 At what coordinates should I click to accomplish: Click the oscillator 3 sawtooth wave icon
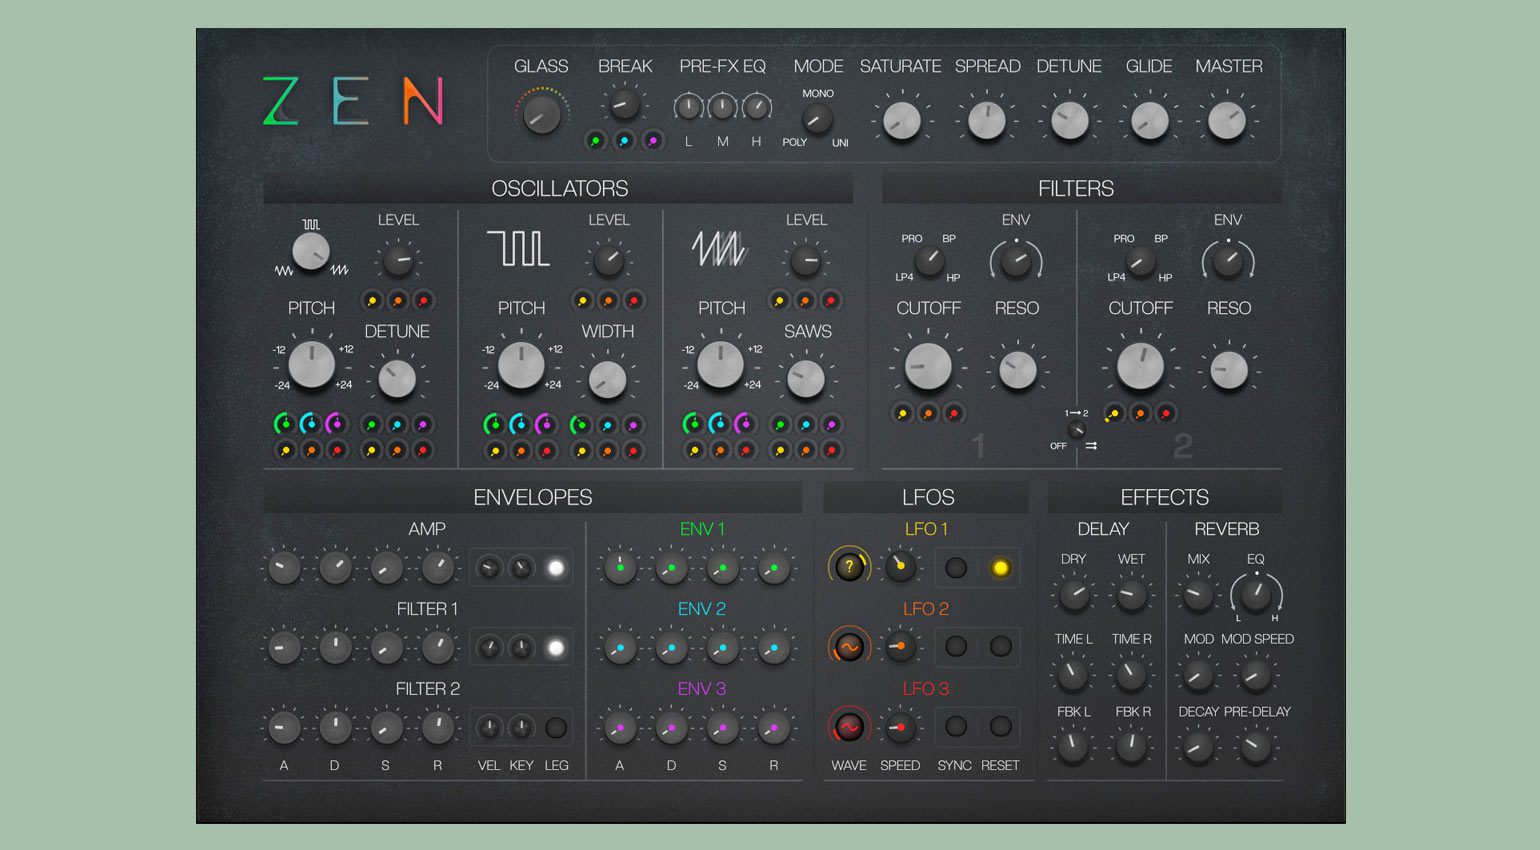pos(719,248)
